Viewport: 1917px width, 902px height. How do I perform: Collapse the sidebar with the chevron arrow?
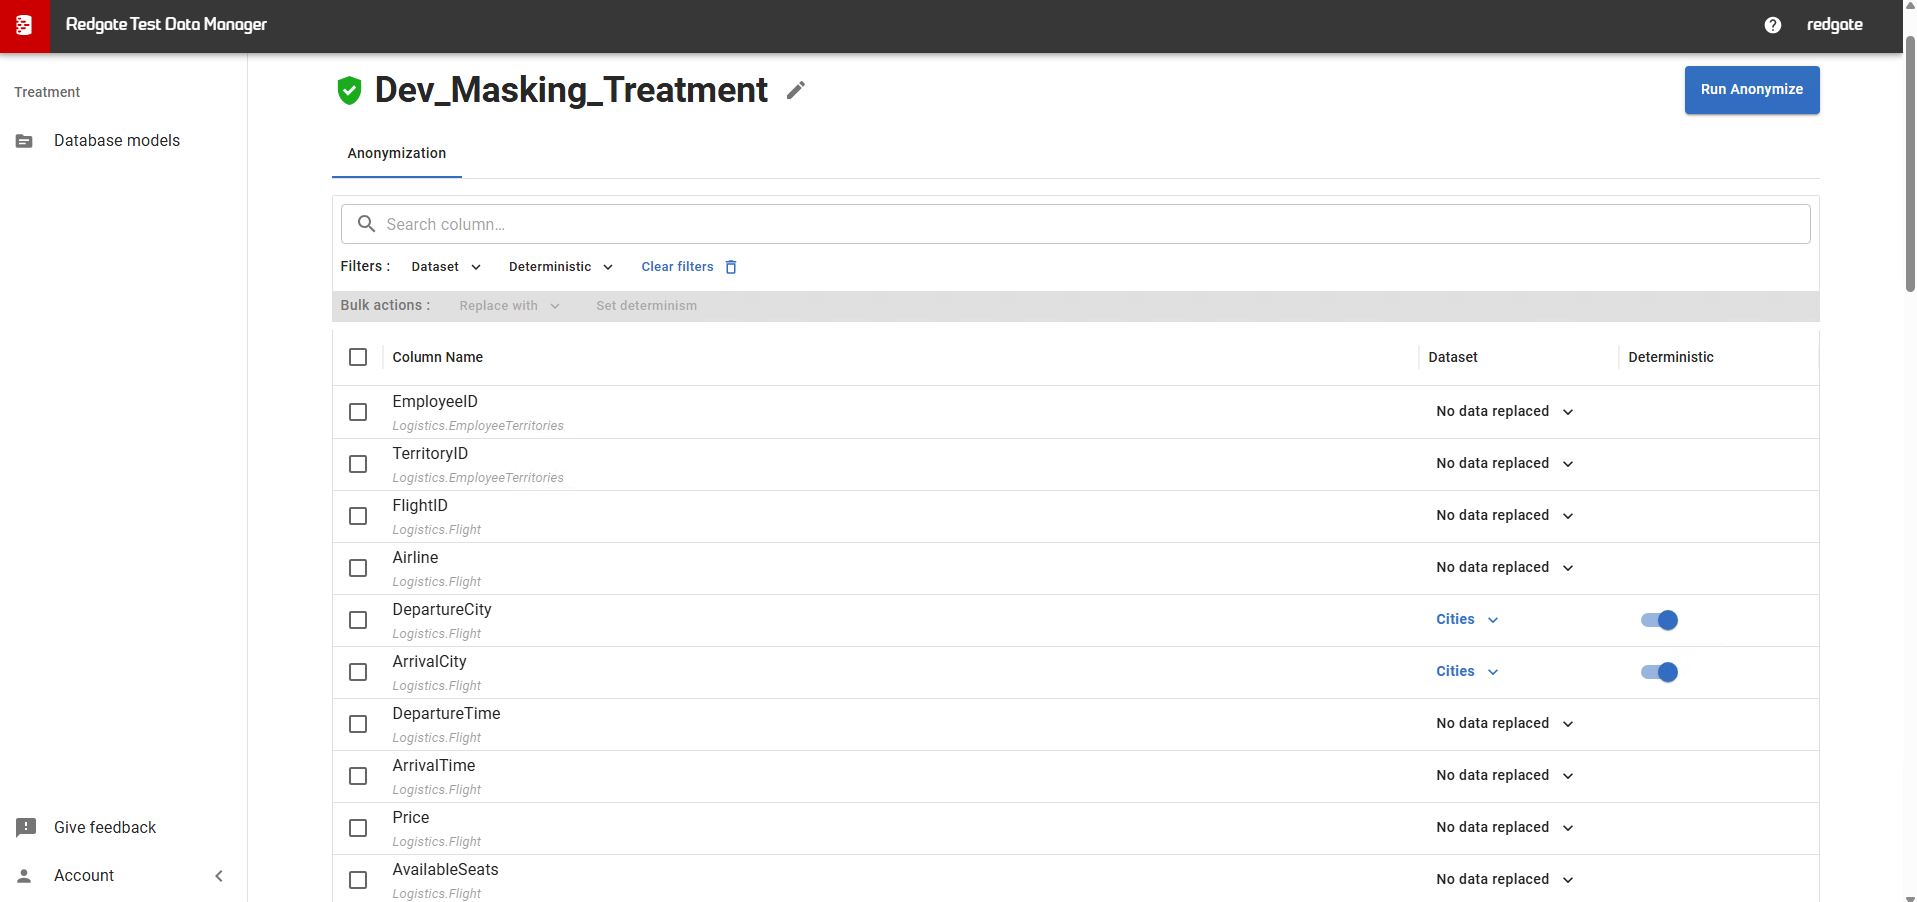[219, 876]
